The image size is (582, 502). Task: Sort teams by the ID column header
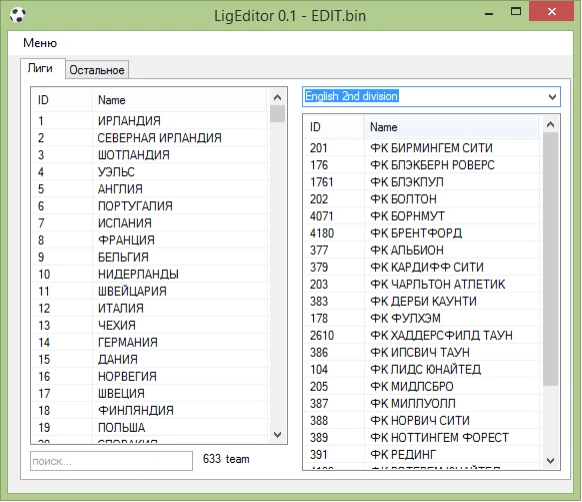(334, 127)
